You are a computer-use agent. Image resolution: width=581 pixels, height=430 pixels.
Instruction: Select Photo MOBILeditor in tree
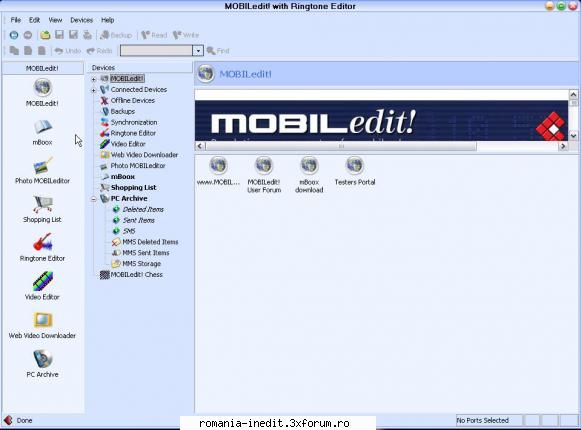138,166
